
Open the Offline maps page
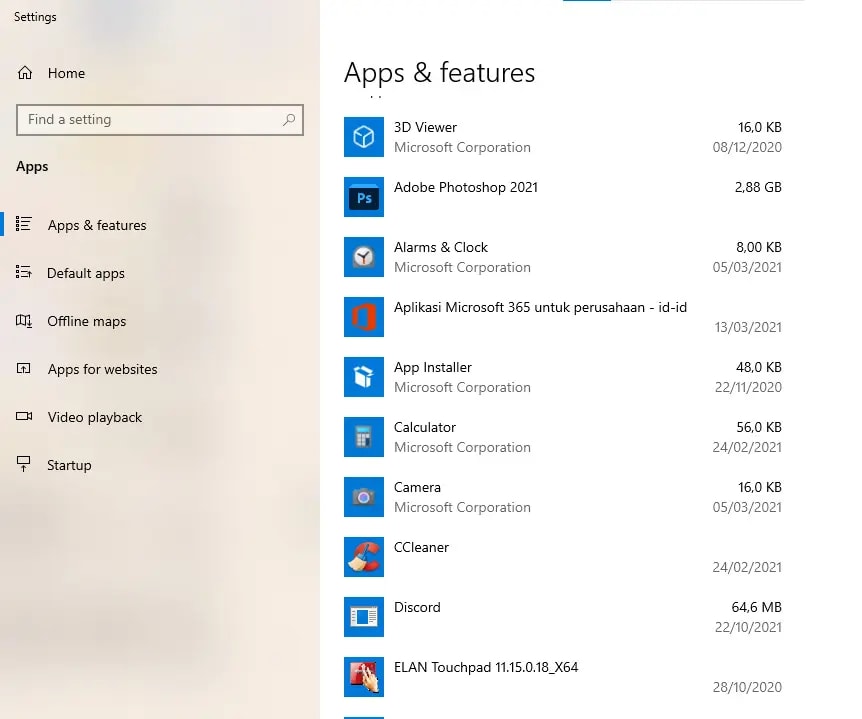87,321
